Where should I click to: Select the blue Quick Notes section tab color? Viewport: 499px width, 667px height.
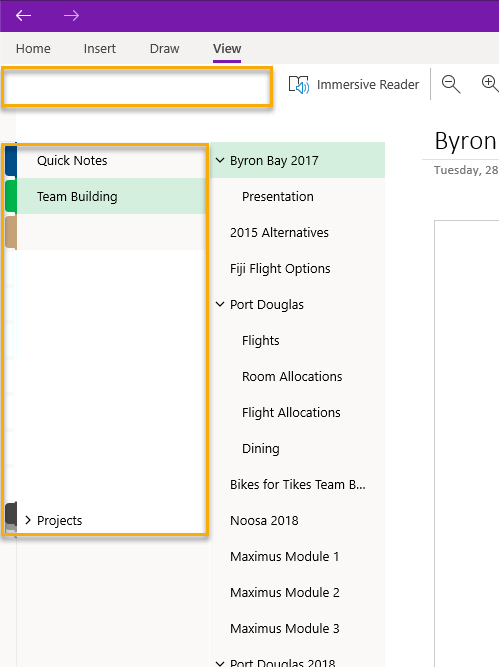point(11,160)
